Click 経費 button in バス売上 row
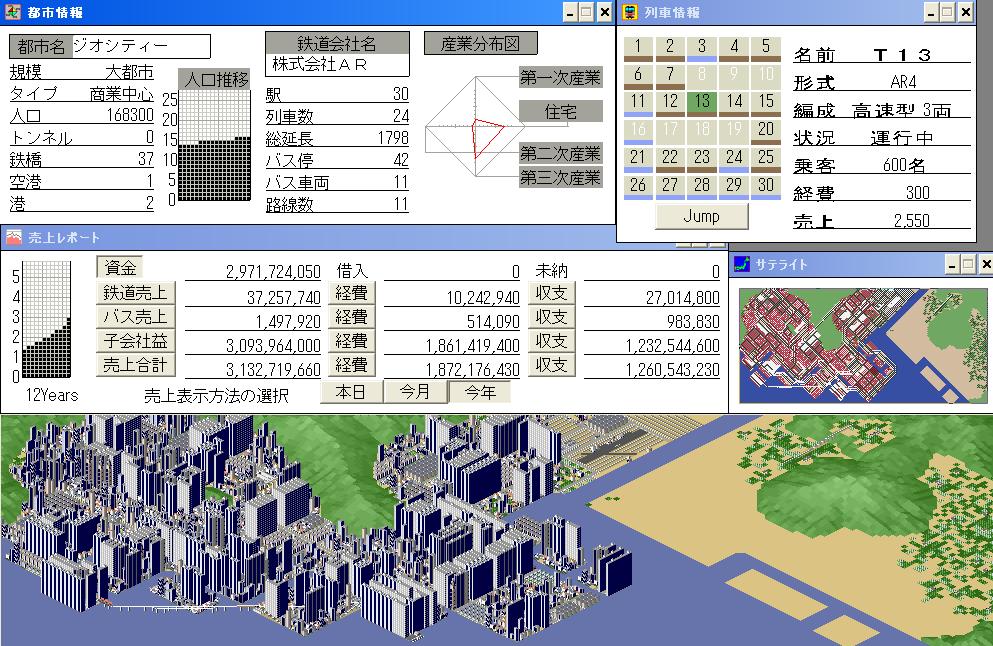 pyautogui.click(x=351, y=317)
